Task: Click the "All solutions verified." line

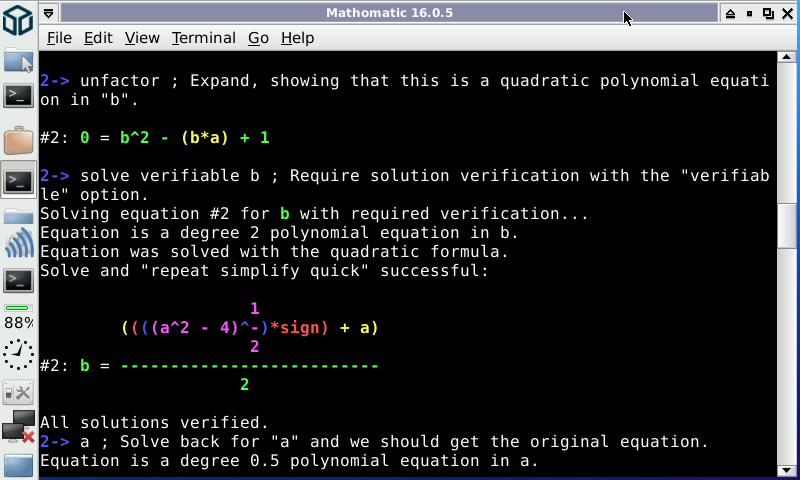Action: [x=154, y=422]
